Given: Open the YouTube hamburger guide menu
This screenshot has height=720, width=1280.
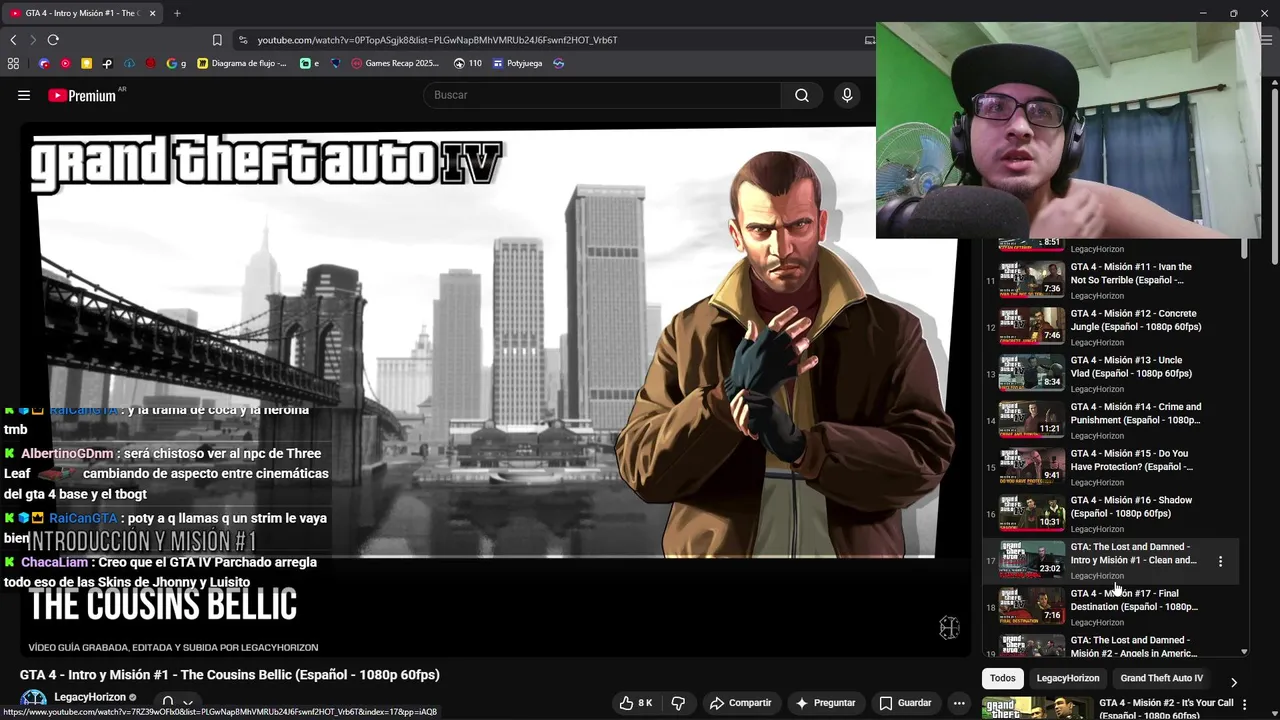Looking at the screenshot, I should tap(24, 95).
